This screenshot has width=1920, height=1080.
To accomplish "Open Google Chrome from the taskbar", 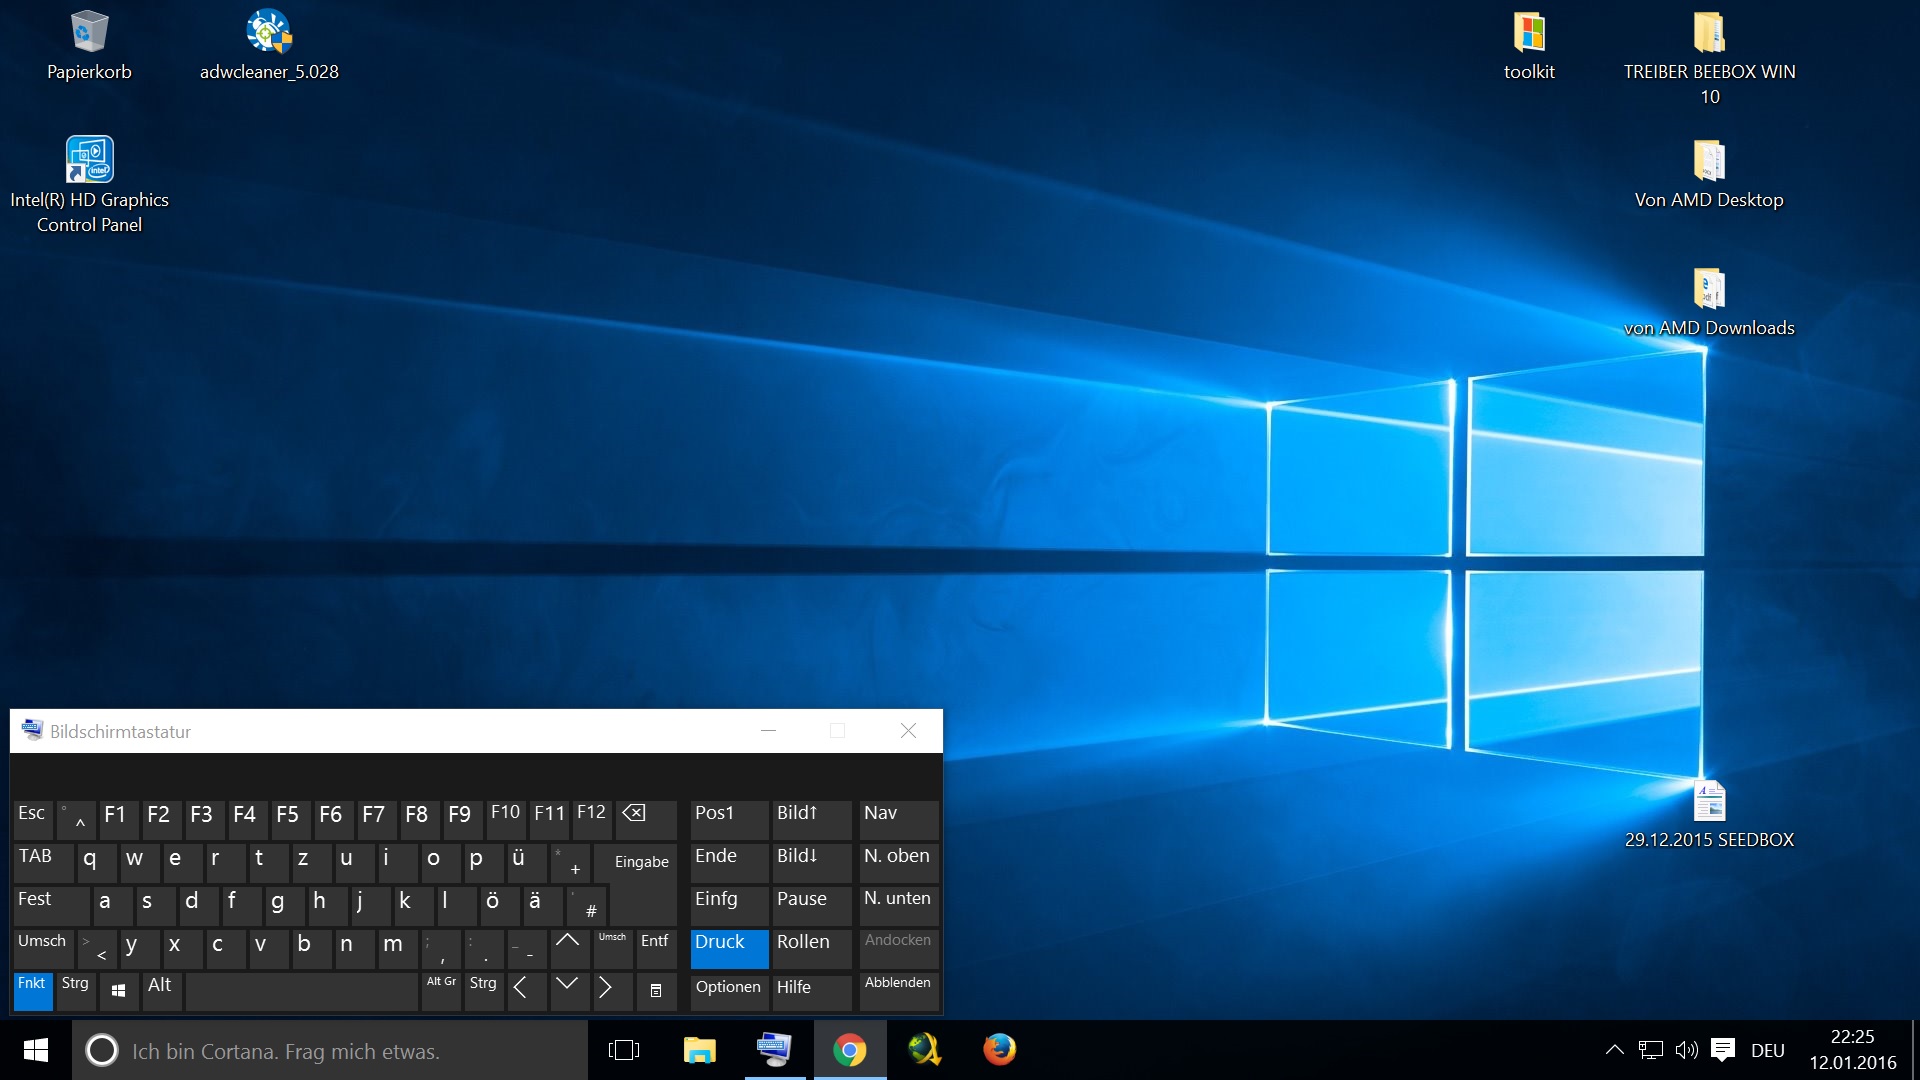I will point(849,1050).
